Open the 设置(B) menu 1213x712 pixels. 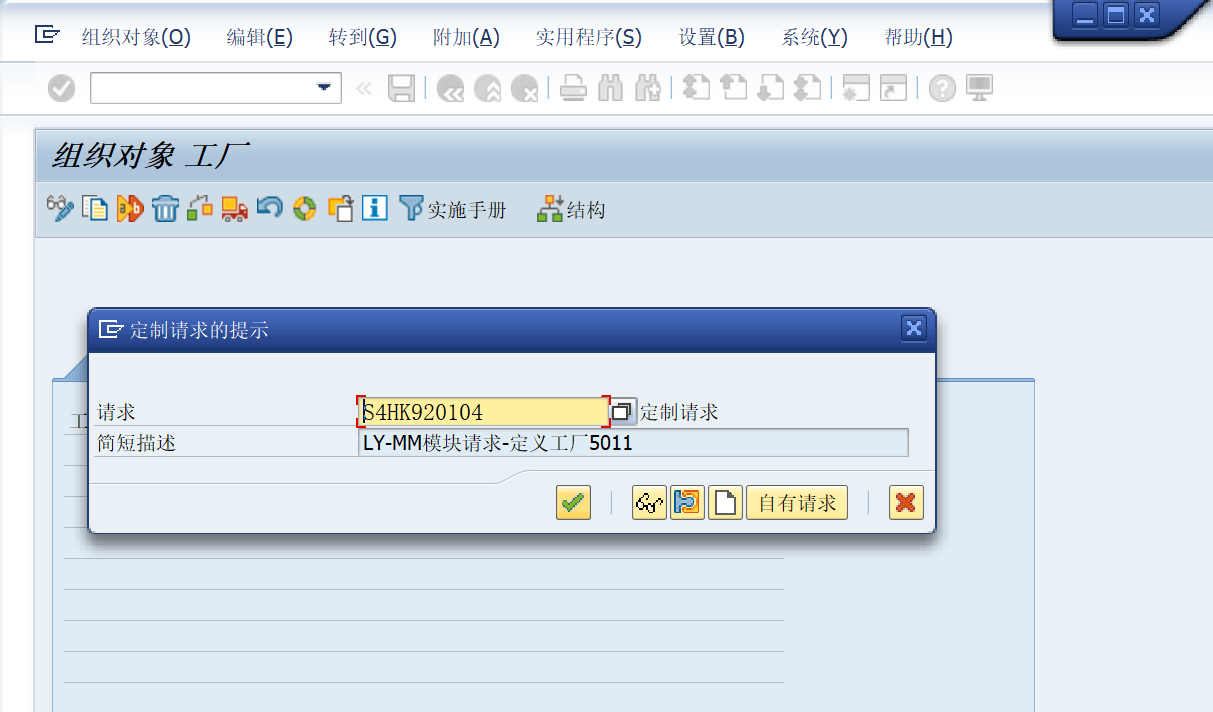[x=712, y=38]
